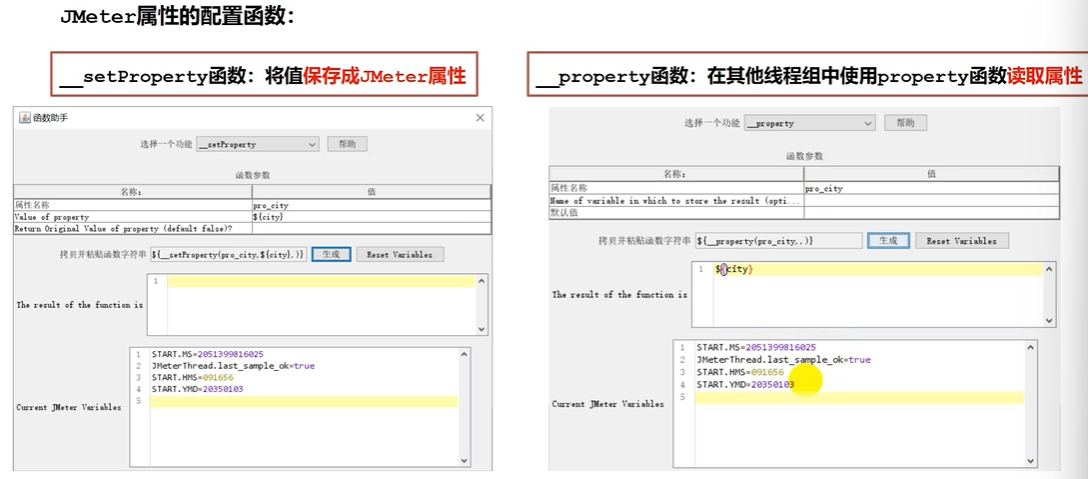Click value cell for Name of variable row
Image resolution: width=1088 pixels, height=479 pixels.
coord(931,201)
